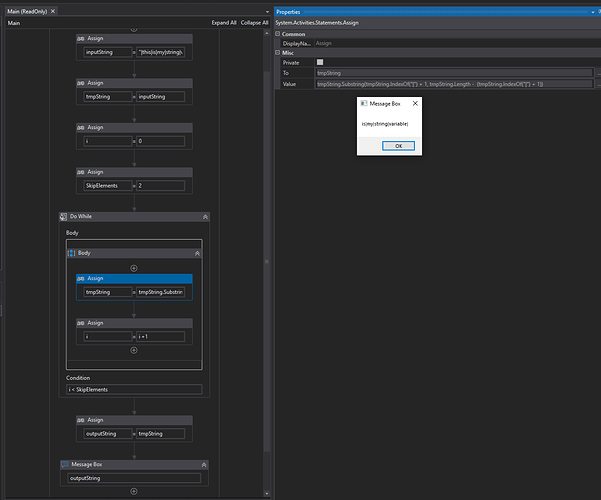Collapse the Body sequence chevron
This screenshot has width=601, height=500.
click(x=197, y=253)
